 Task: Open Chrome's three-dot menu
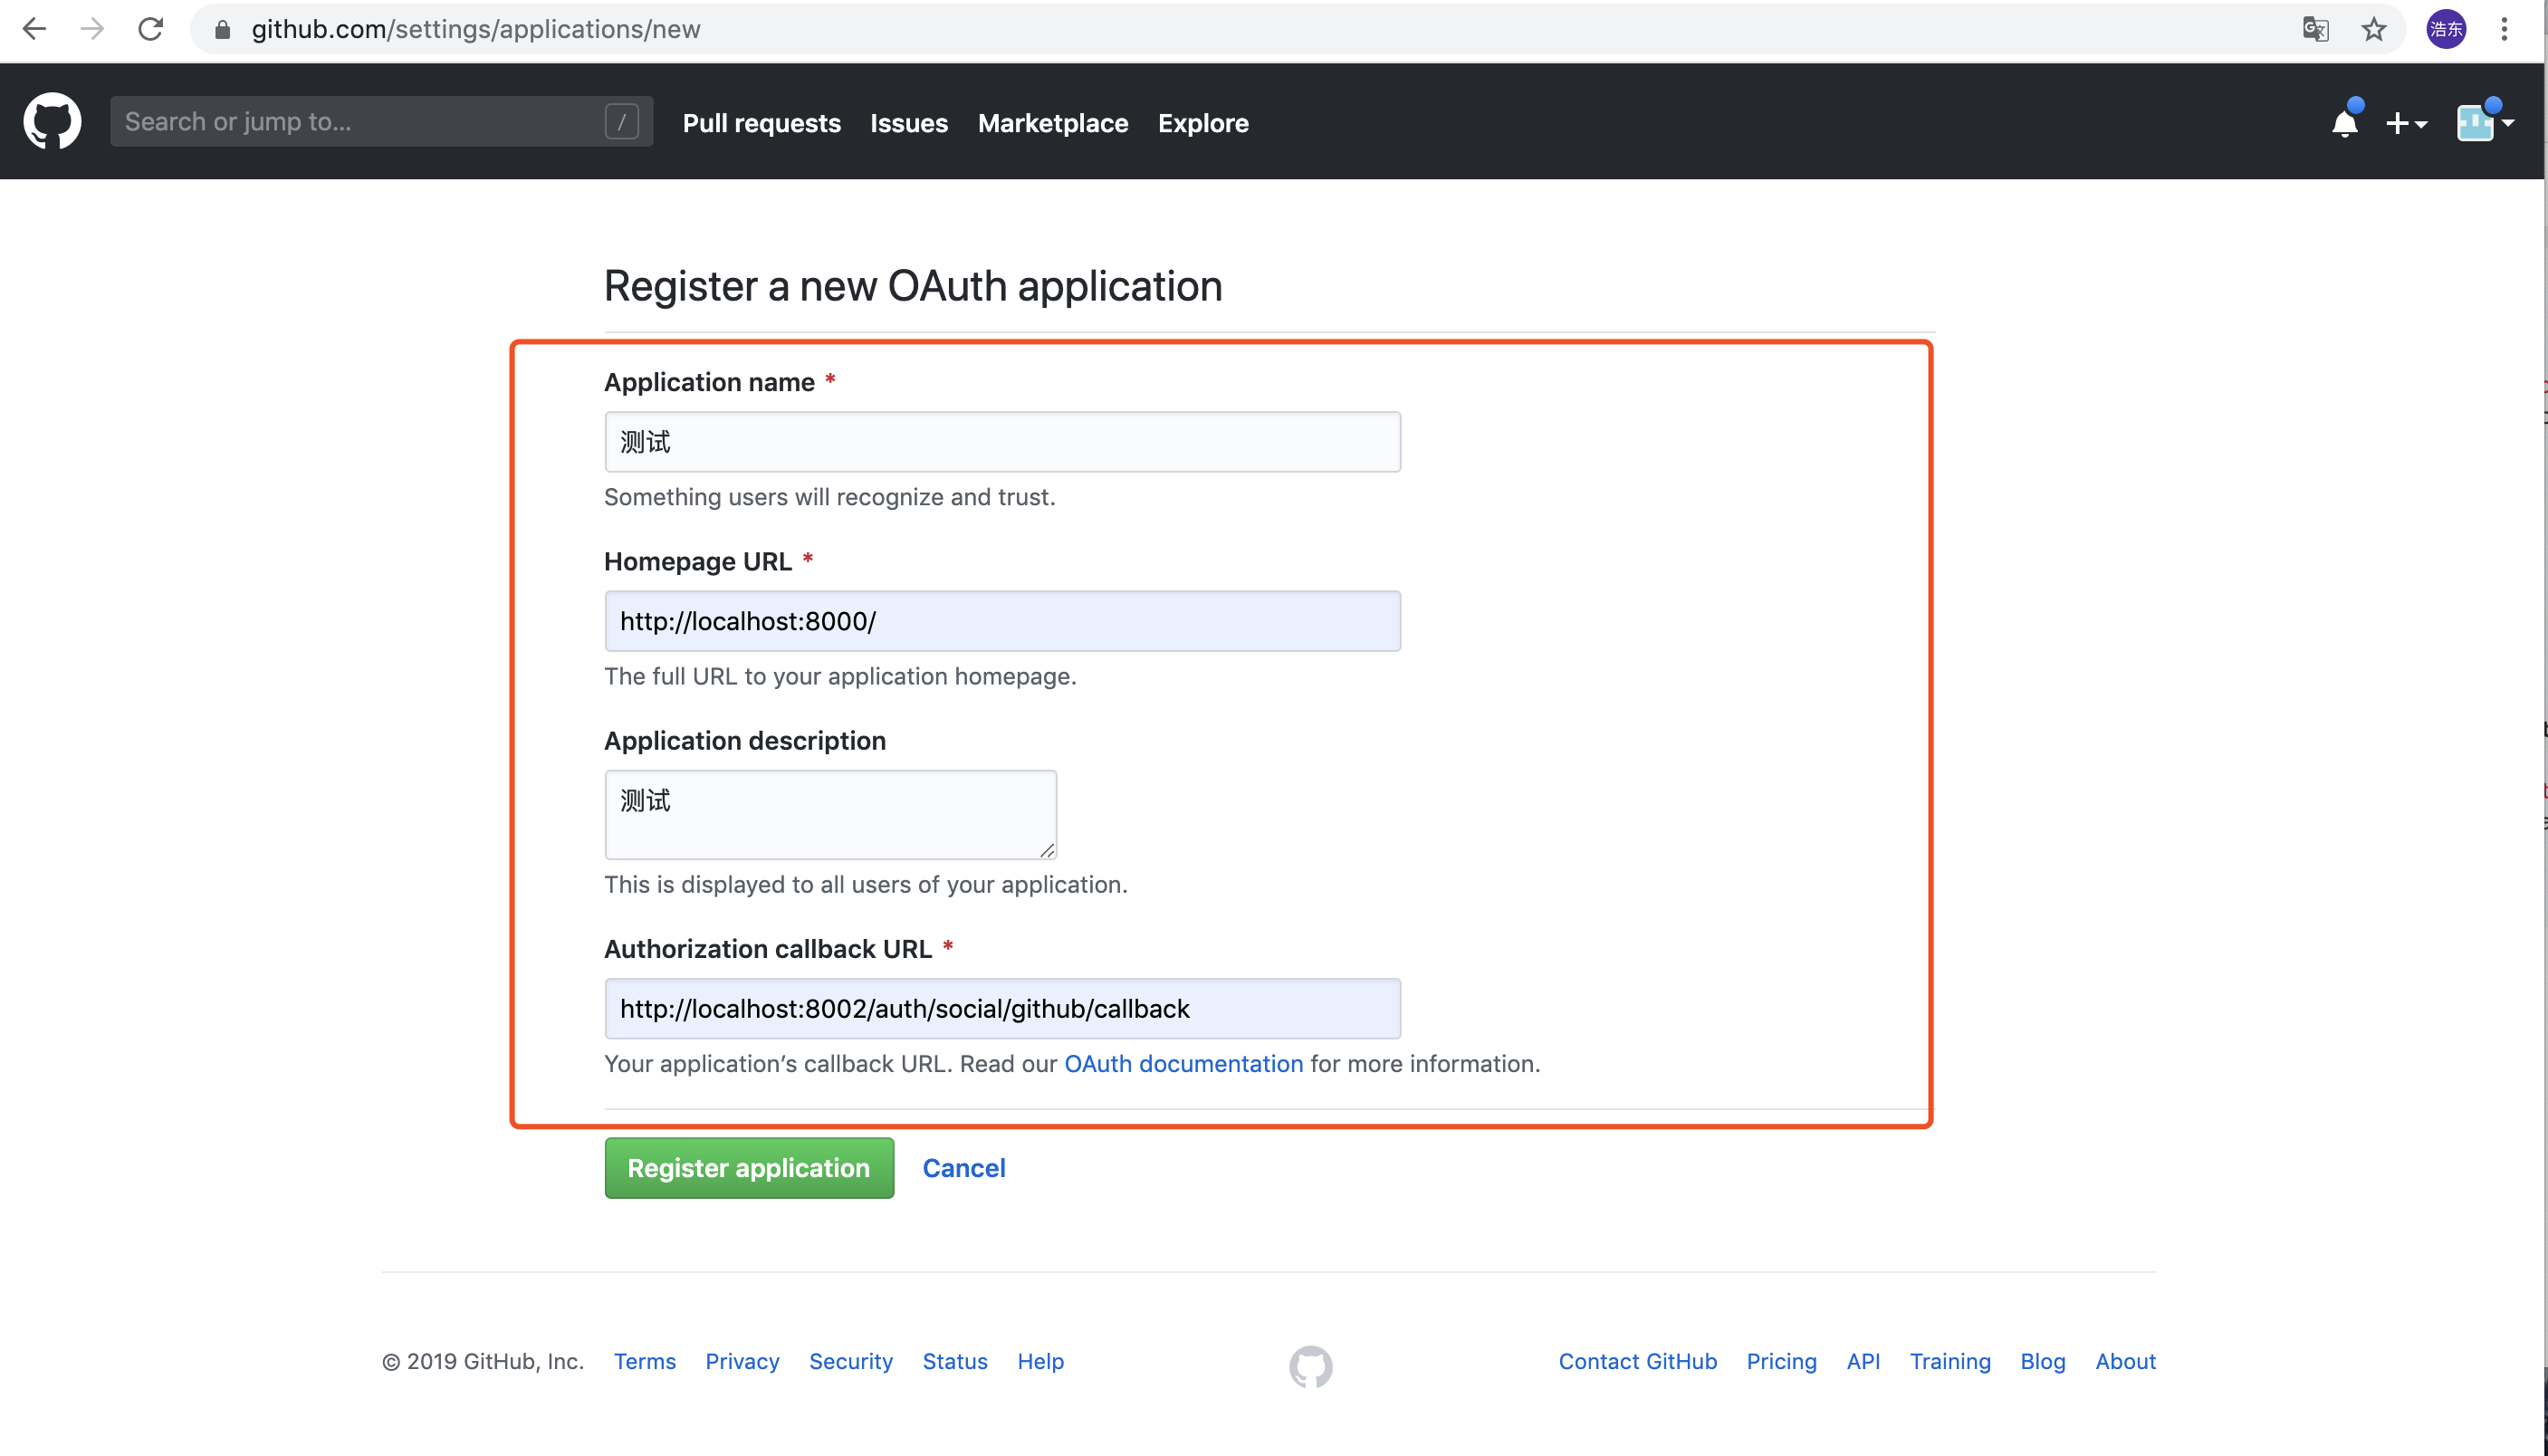click(x=2504, y=29)
